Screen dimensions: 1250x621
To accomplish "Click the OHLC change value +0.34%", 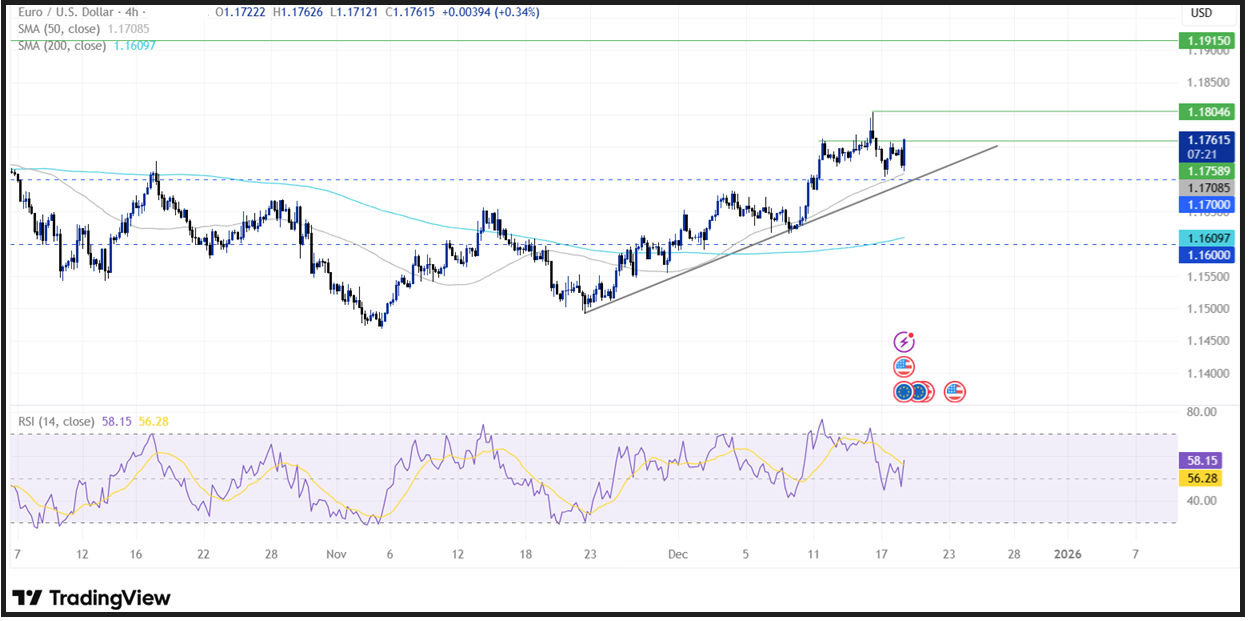I will click(x=519, y=12).
